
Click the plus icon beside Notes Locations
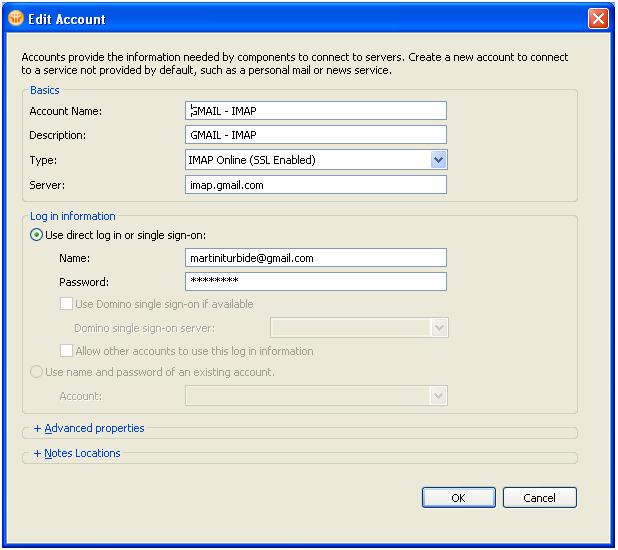37,453
